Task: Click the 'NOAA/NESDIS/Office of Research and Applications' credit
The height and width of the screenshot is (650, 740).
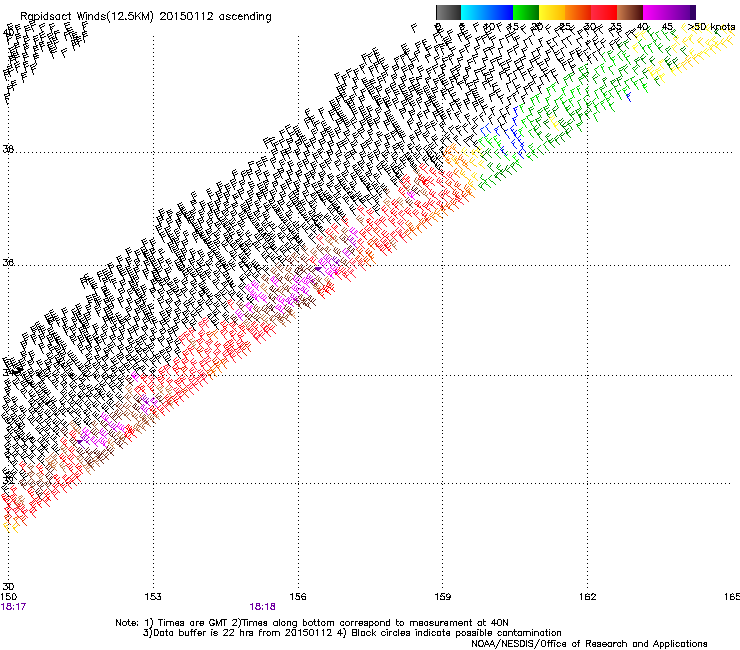Action: (x=589, y=644)
